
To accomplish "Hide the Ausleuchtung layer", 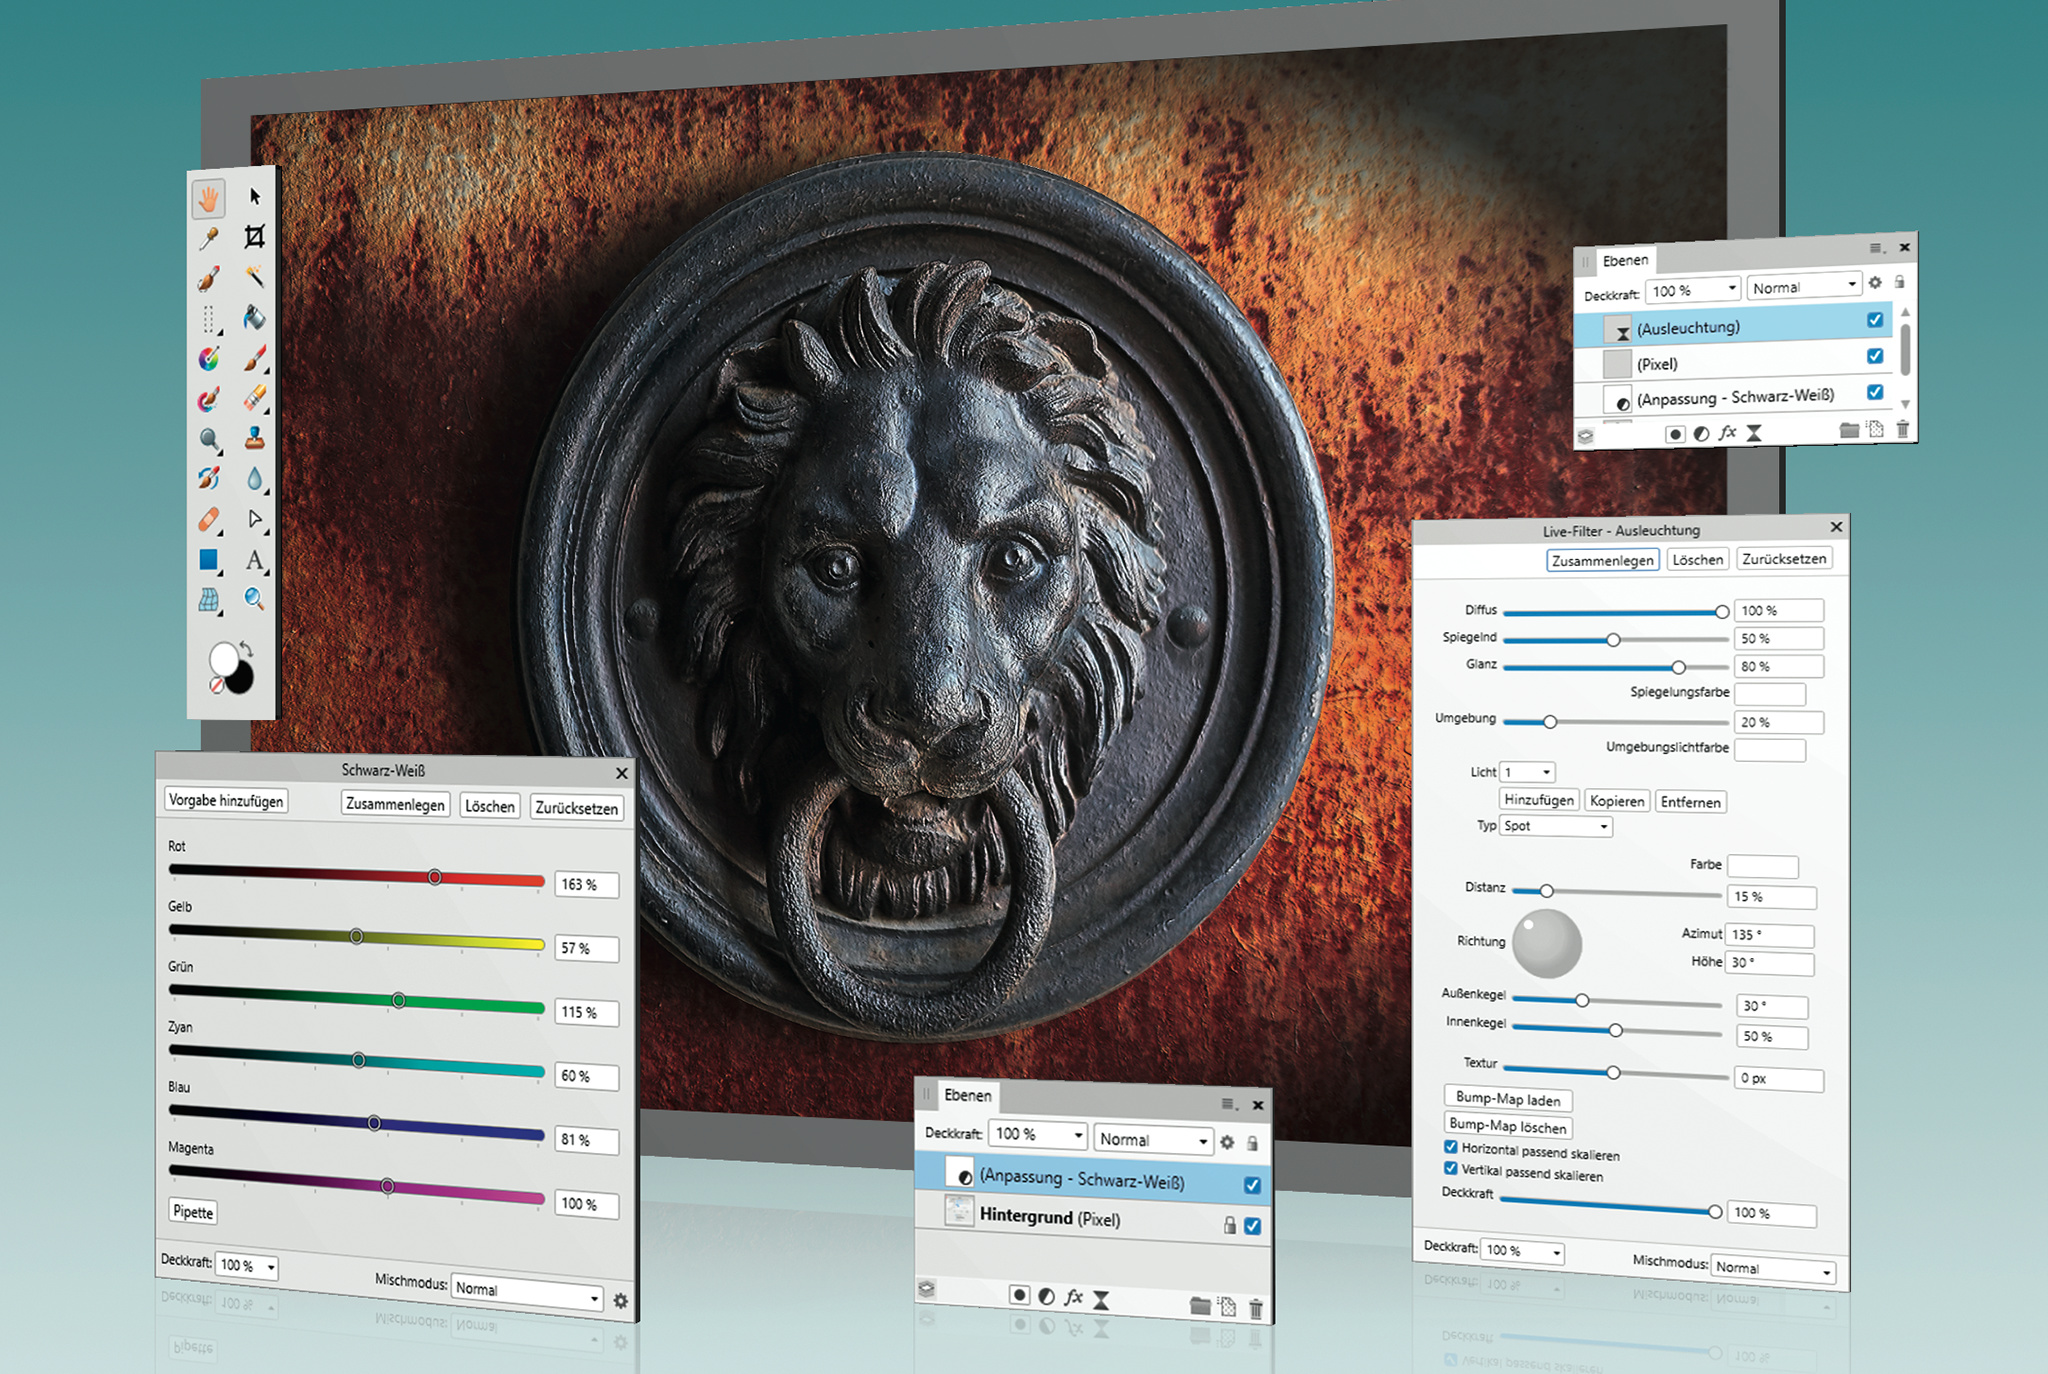I will coord(1875,320).
